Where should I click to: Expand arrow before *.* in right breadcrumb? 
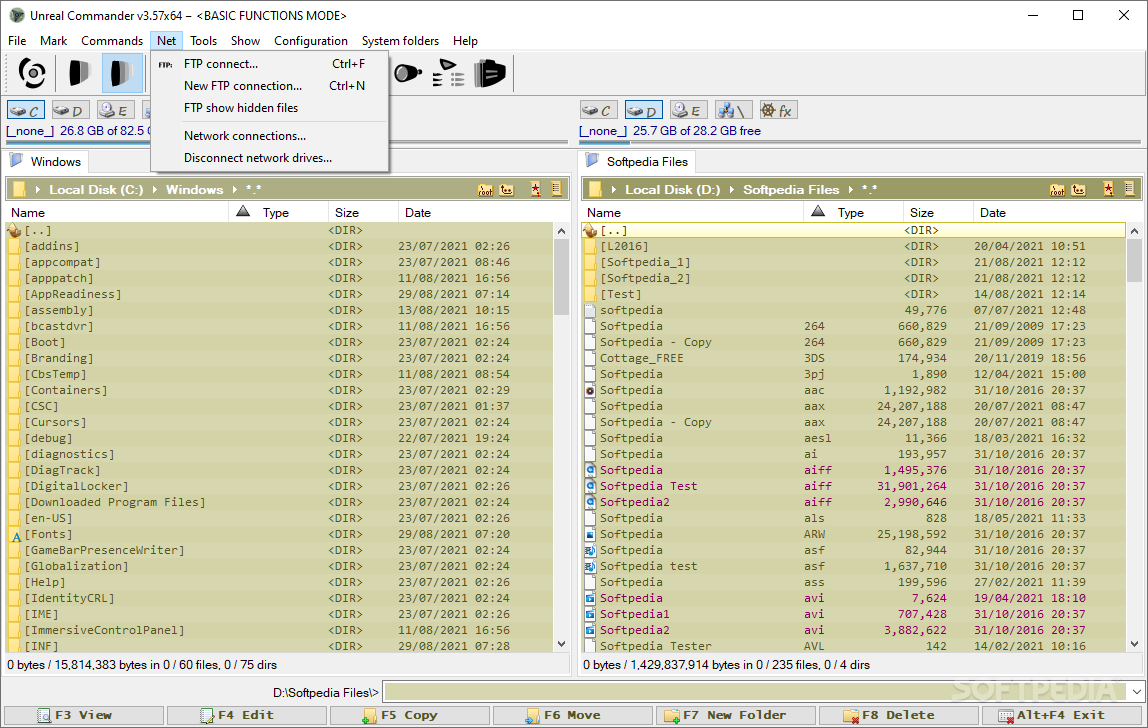pos(851,190)
